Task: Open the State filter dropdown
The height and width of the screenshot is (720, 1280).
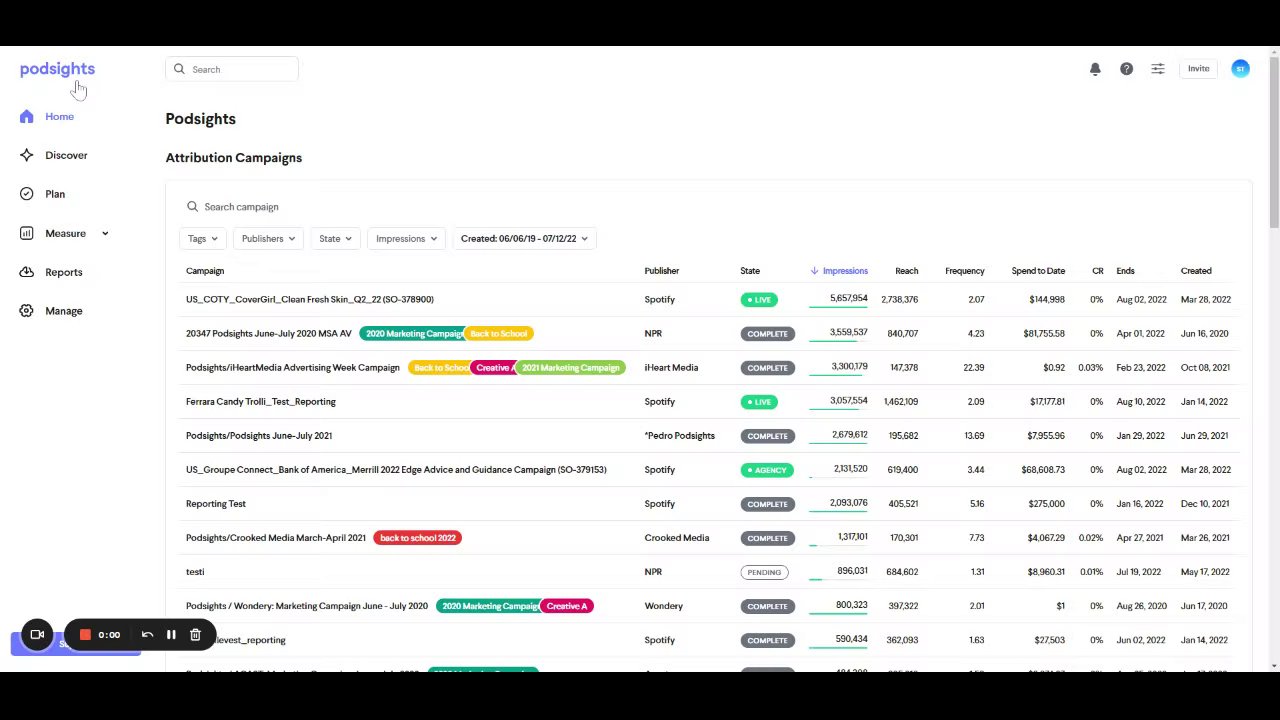Action: click(335, 239)
